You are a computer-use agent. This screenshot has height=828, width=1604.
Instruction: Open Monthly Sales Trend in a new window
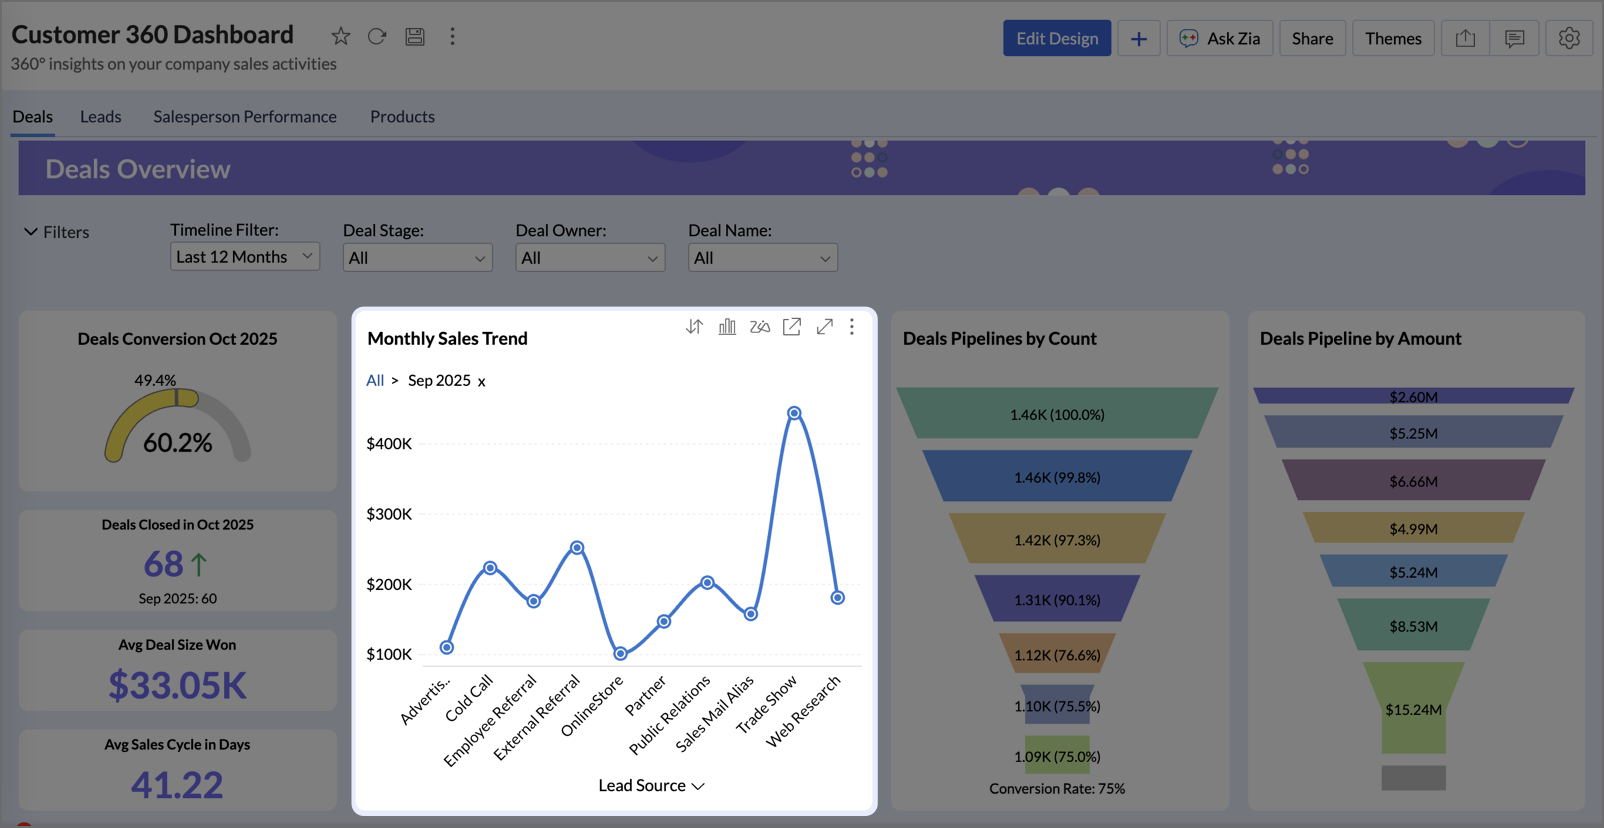click(x=792, y=327)
